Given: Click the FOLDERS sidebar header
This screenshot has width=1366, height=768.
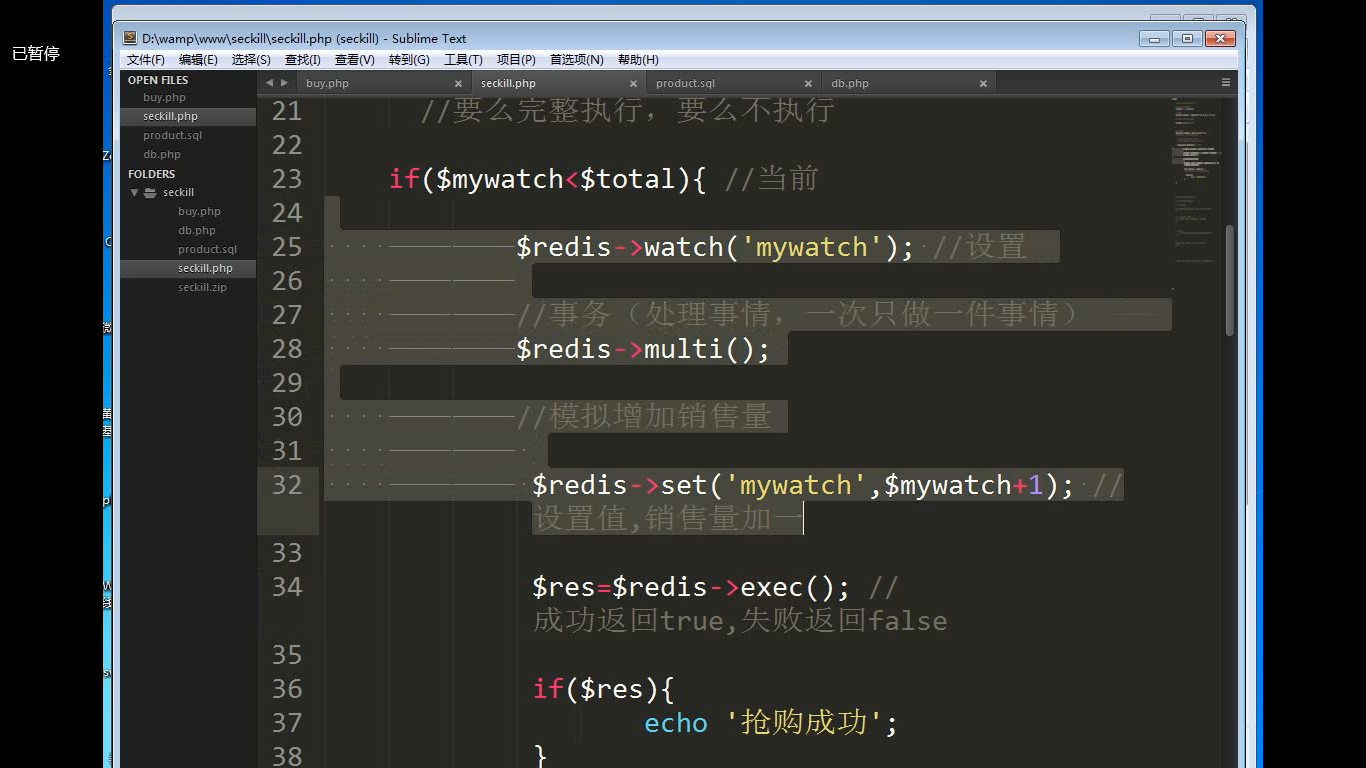Looking at the screenshot, I should tap(151, 173).
